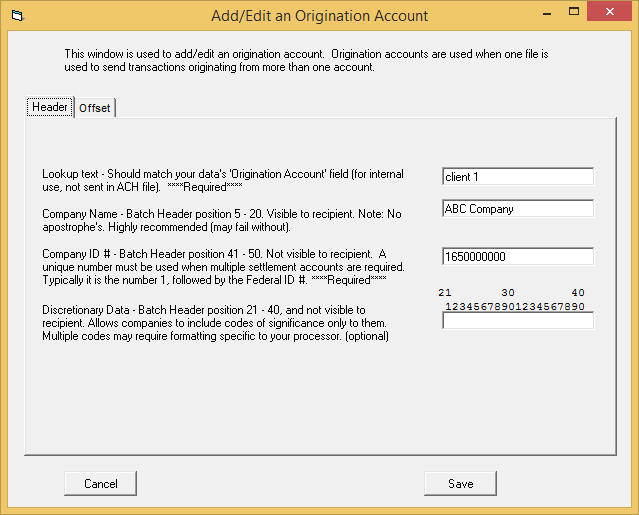Click the Discretionary Data description text
The image size is (639, 515).
[x=215, y=323]
